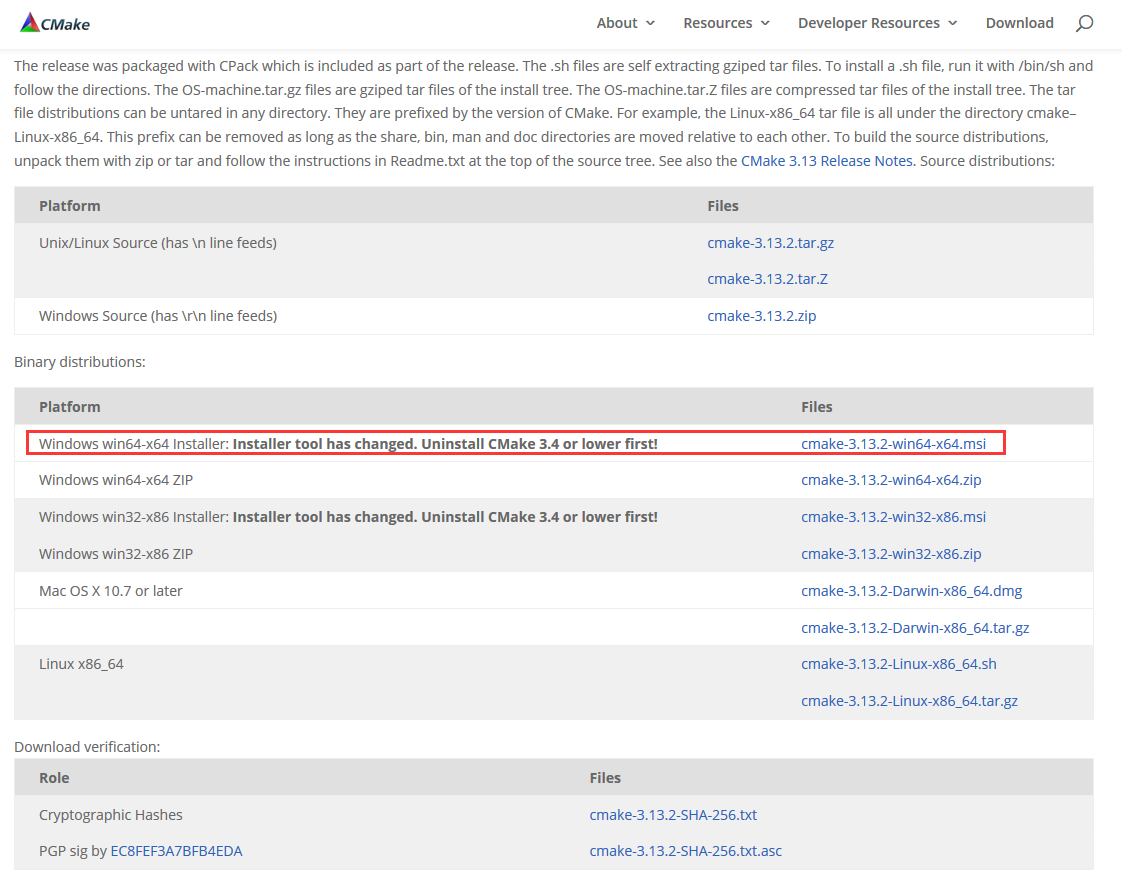1122x890 pixels.
Task: Download cmake-3.13.2-Linux-x86_64.sh
Action: tap(898, 665)
